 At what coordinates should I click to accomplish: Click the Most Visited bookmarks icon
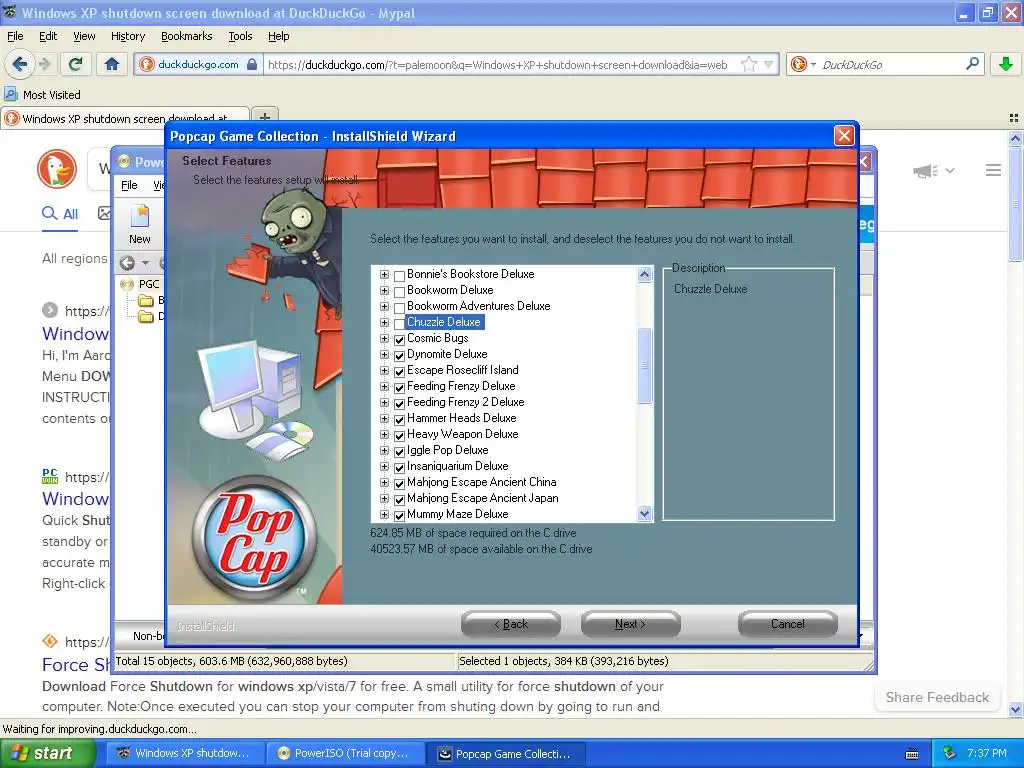tap(10, 94)
